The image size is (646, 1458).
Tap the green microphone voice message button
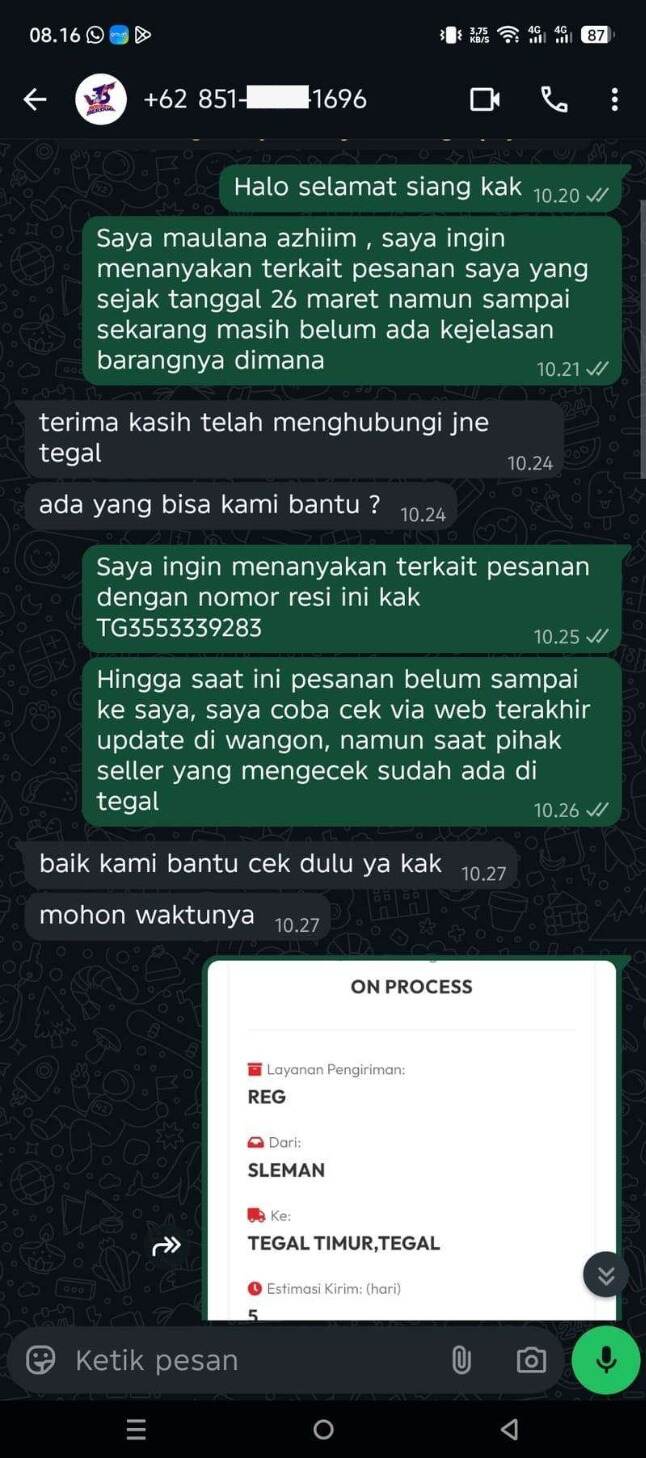(x=605, y=1360)
